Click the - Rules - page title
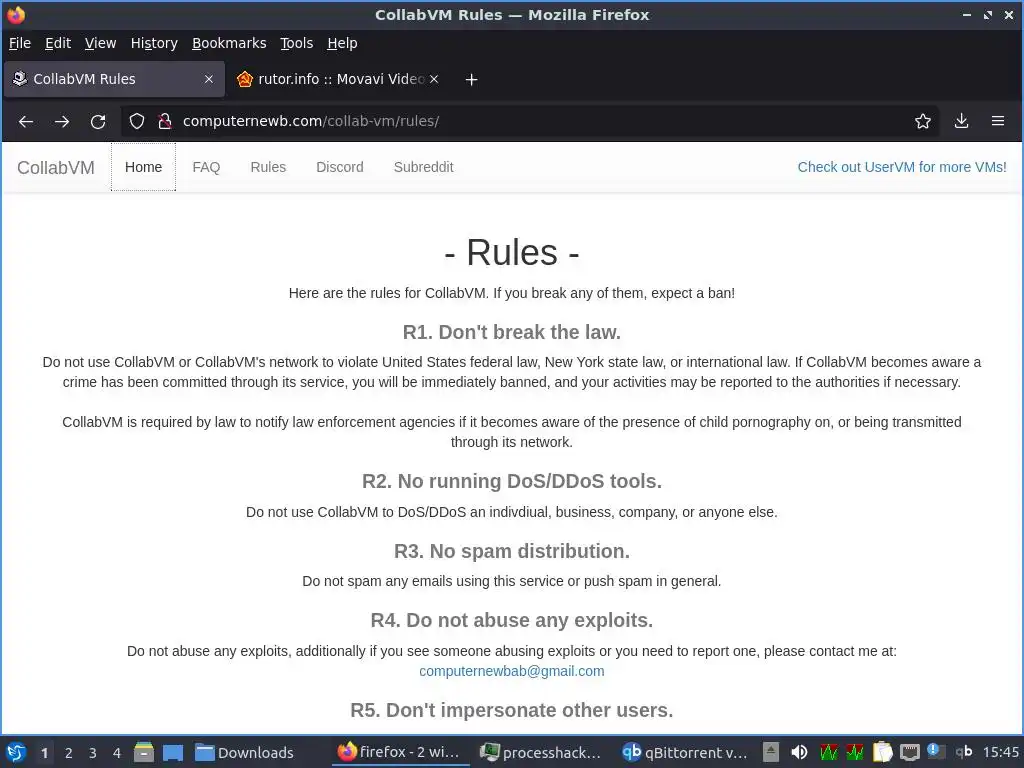The width and height of the screenshot is (1024, 768). 511,253
